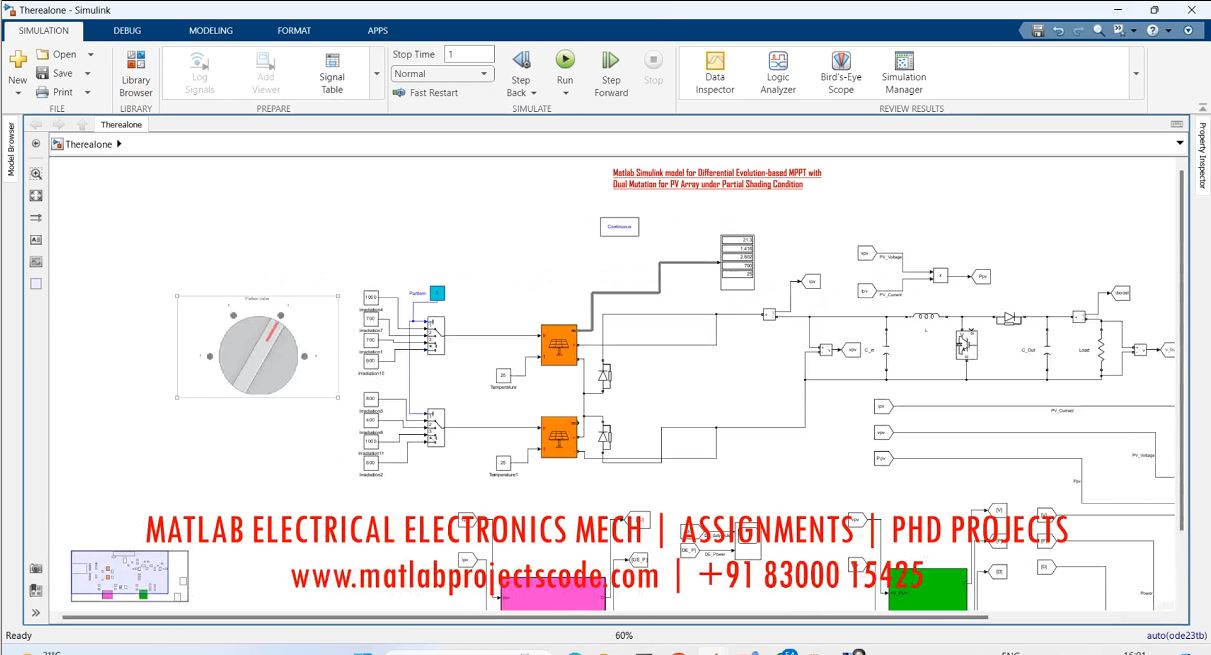The width and height of the screenshot is (1211, 655).
Task: Expand the Open dropdown arrow
Action: pyautogui.click(x=90, y=54)
